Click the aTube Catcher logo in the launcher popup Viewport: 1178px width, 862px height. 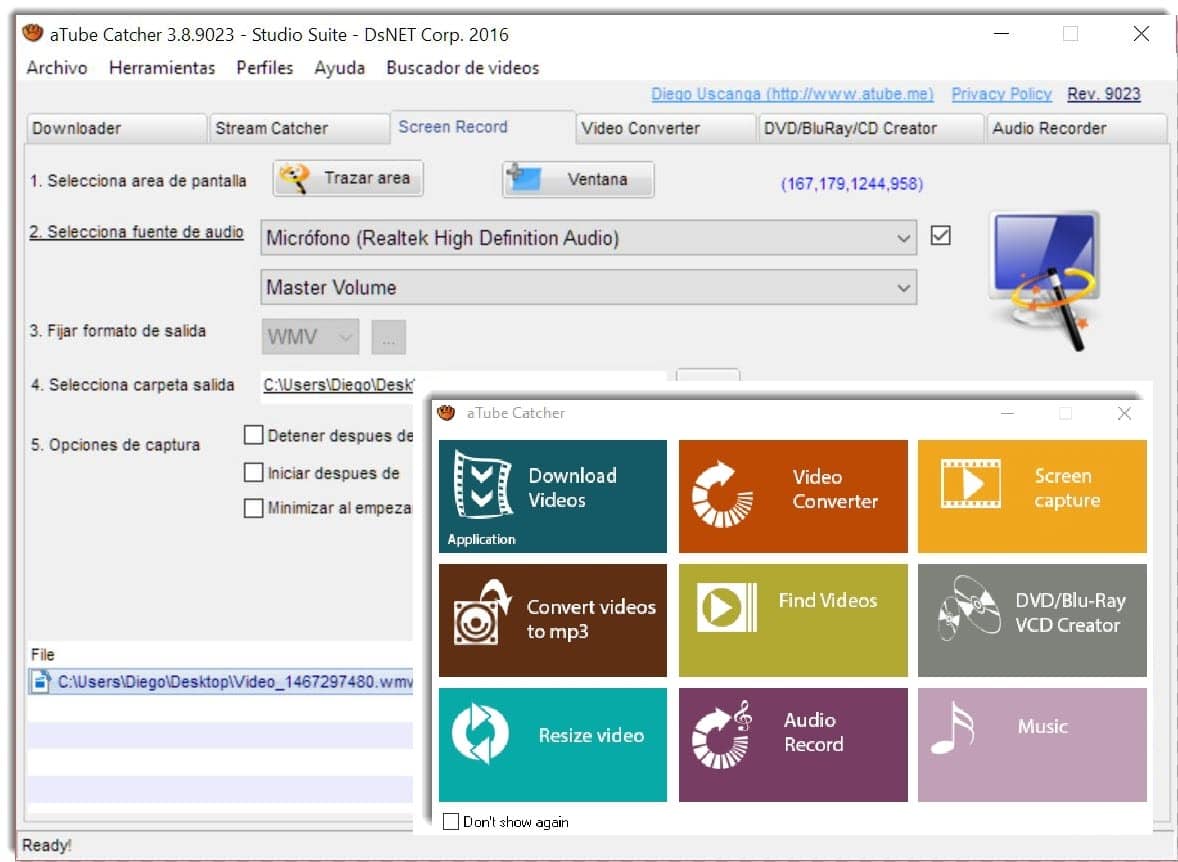(x=446, y=413)
